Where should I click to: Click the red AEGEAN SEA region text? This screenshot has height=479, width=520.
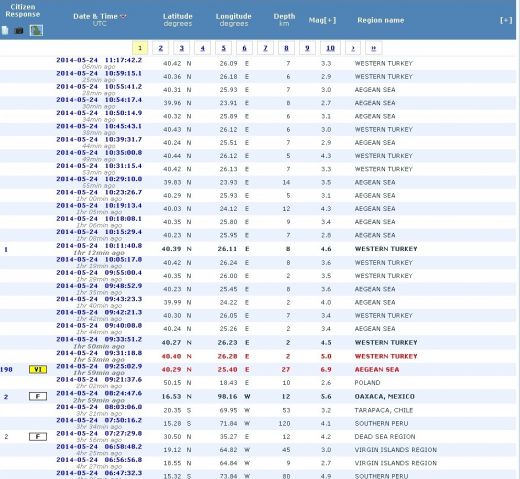[377, 370]
